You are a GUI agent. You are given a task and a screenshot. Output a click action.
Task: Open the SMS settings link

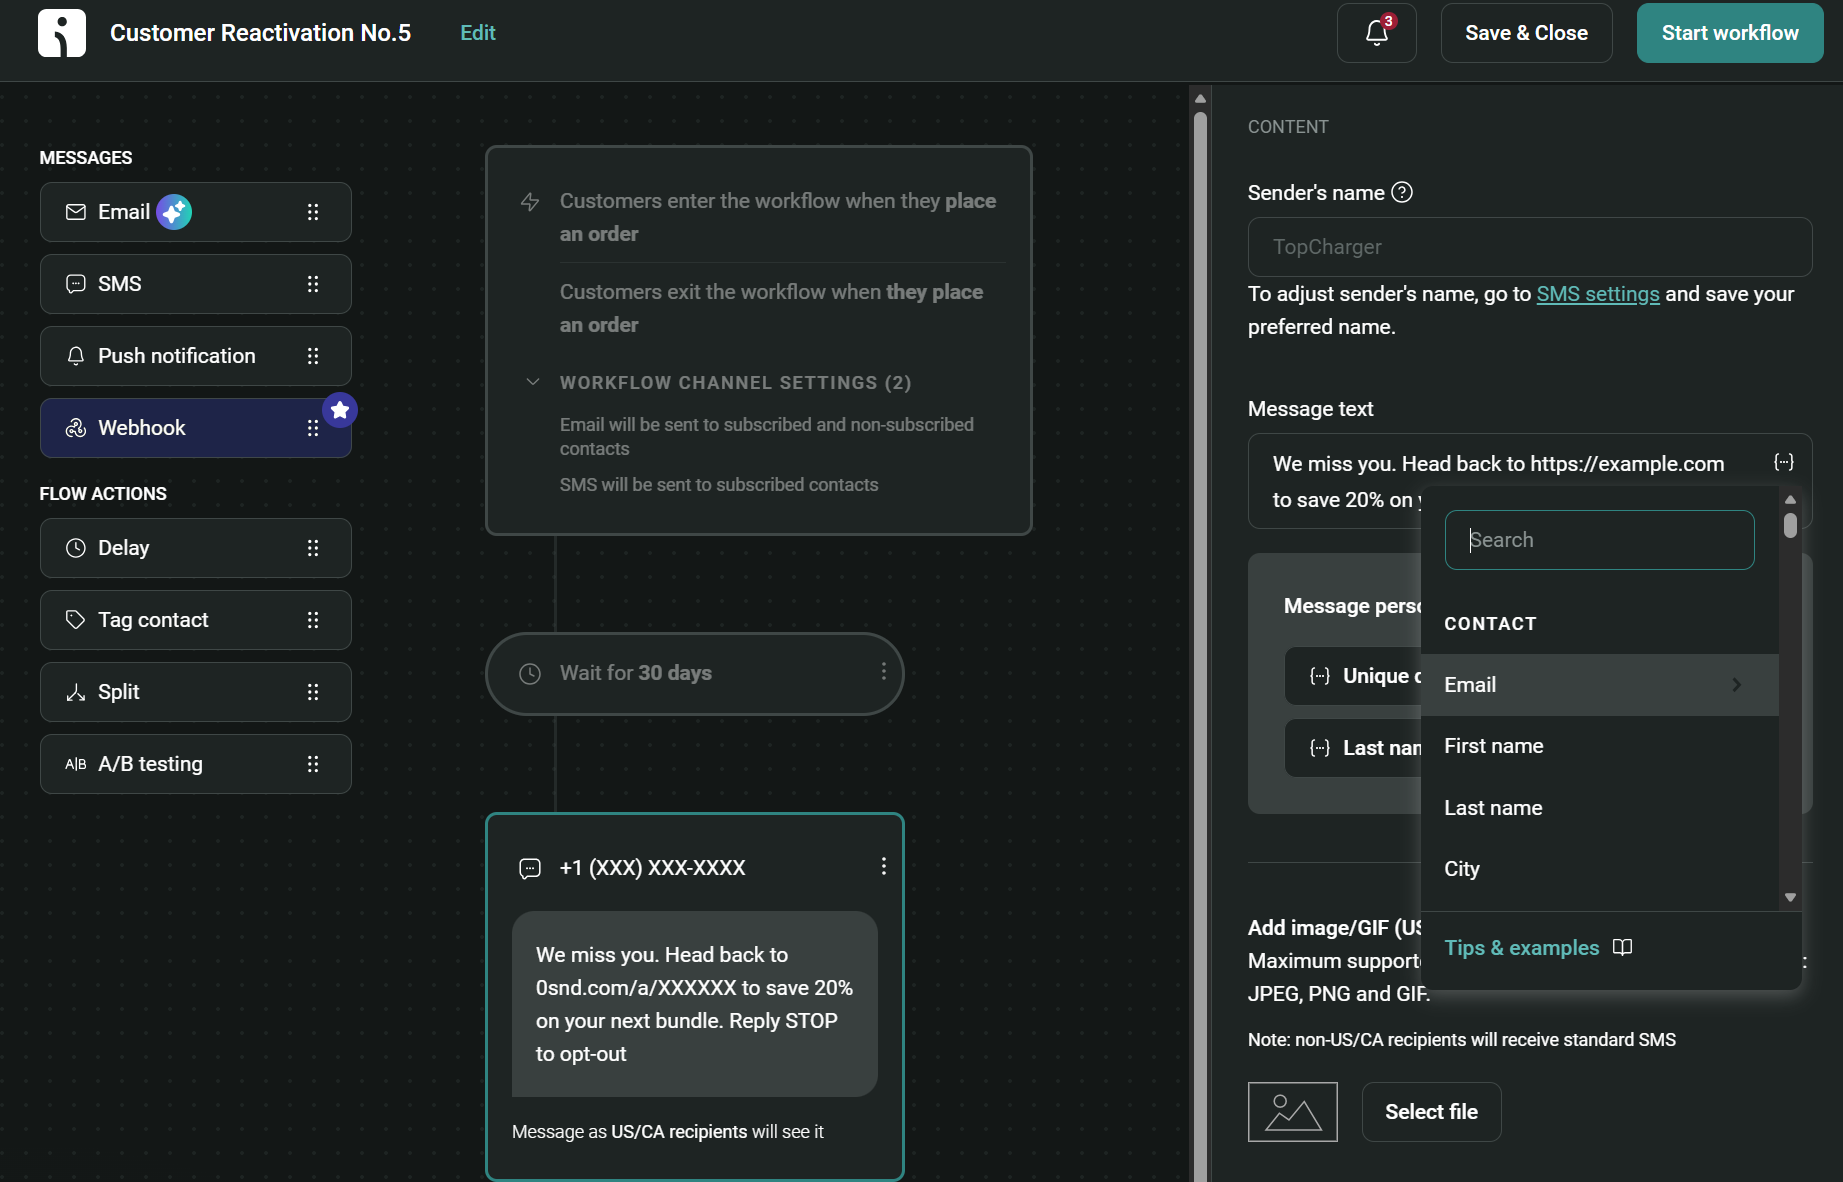[1598, 294]
